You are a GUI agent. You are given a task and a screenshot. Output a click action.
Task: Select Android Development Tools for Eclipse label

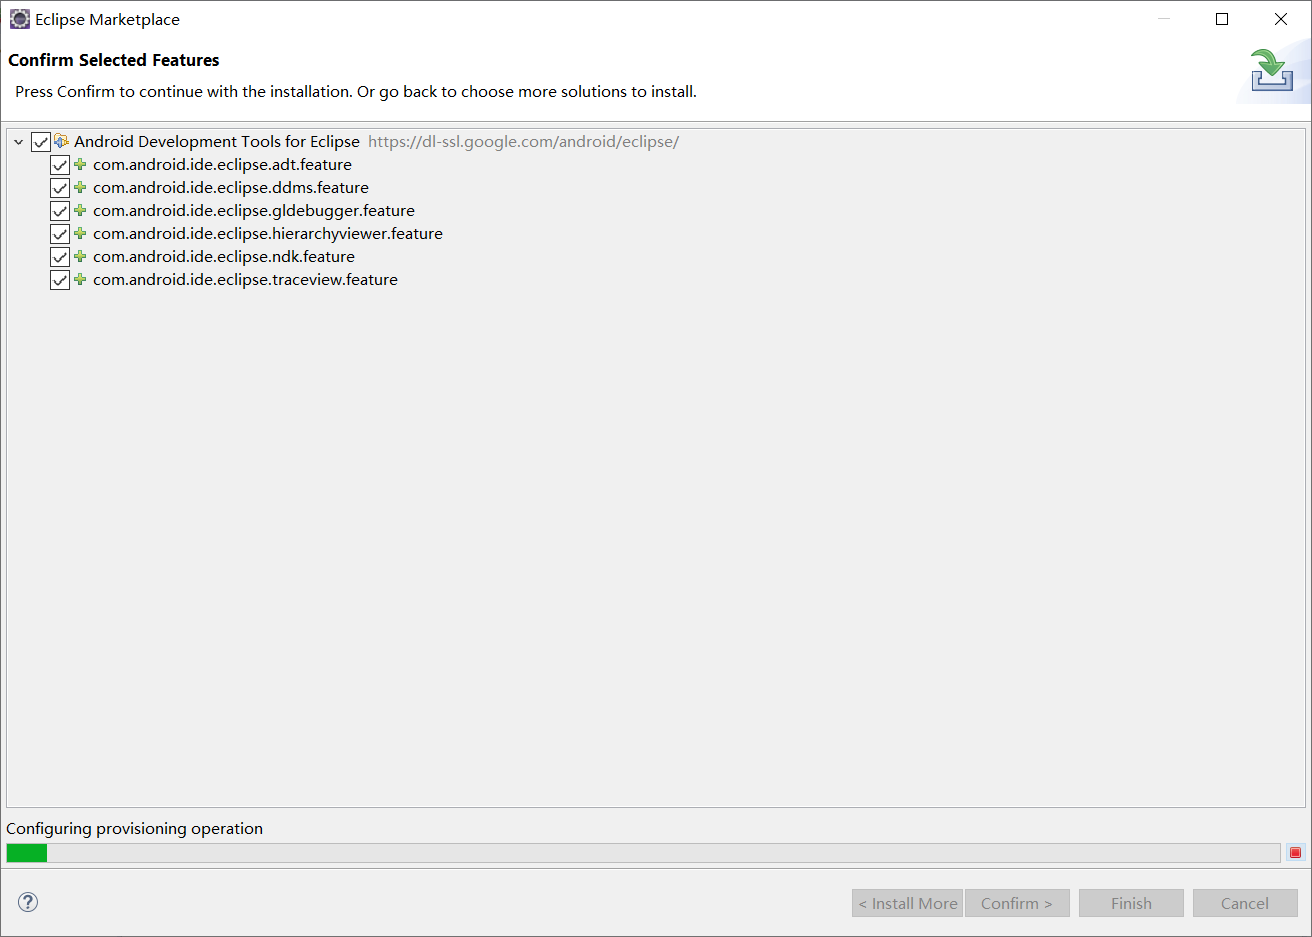point(217,141)
